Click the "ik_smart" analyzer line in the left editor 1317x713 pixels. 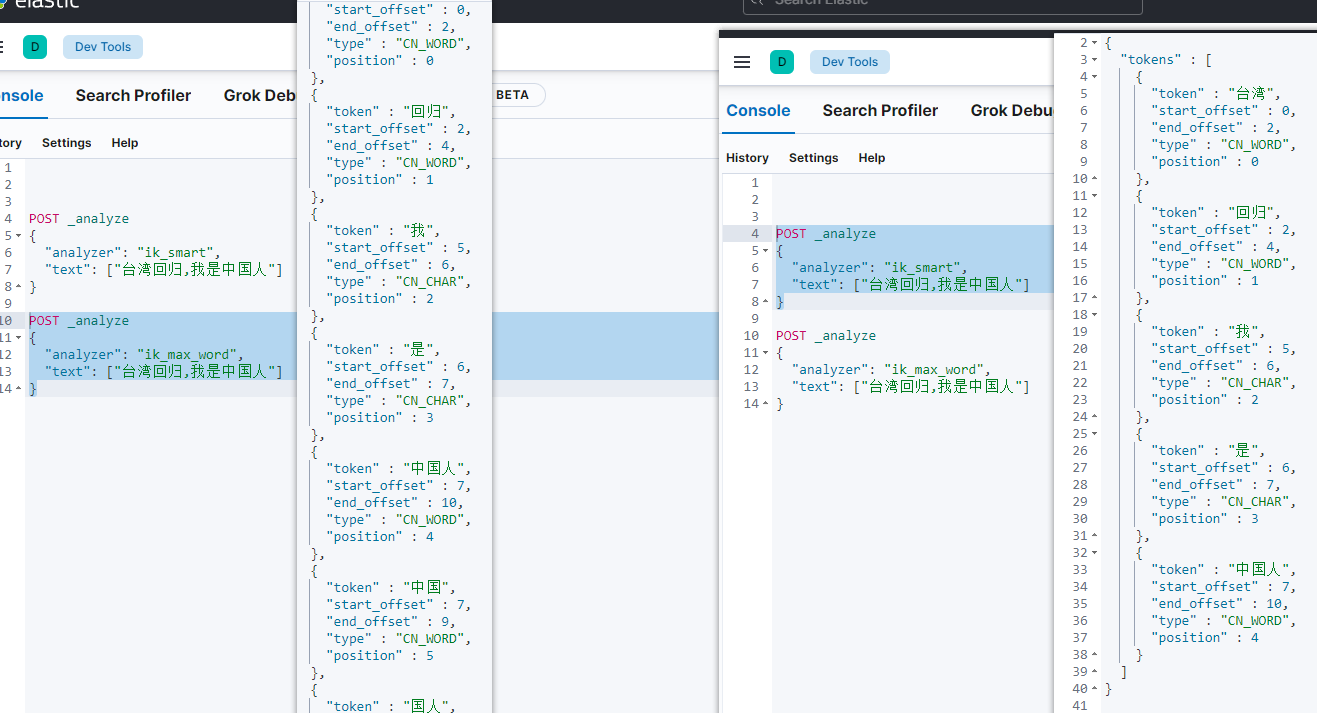(x=132, y=253)
